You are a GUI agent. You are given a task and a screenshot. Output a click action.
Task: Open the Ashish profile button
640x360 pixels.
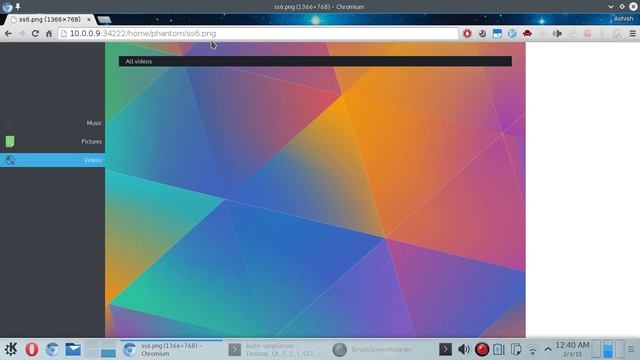pos(623,18)
